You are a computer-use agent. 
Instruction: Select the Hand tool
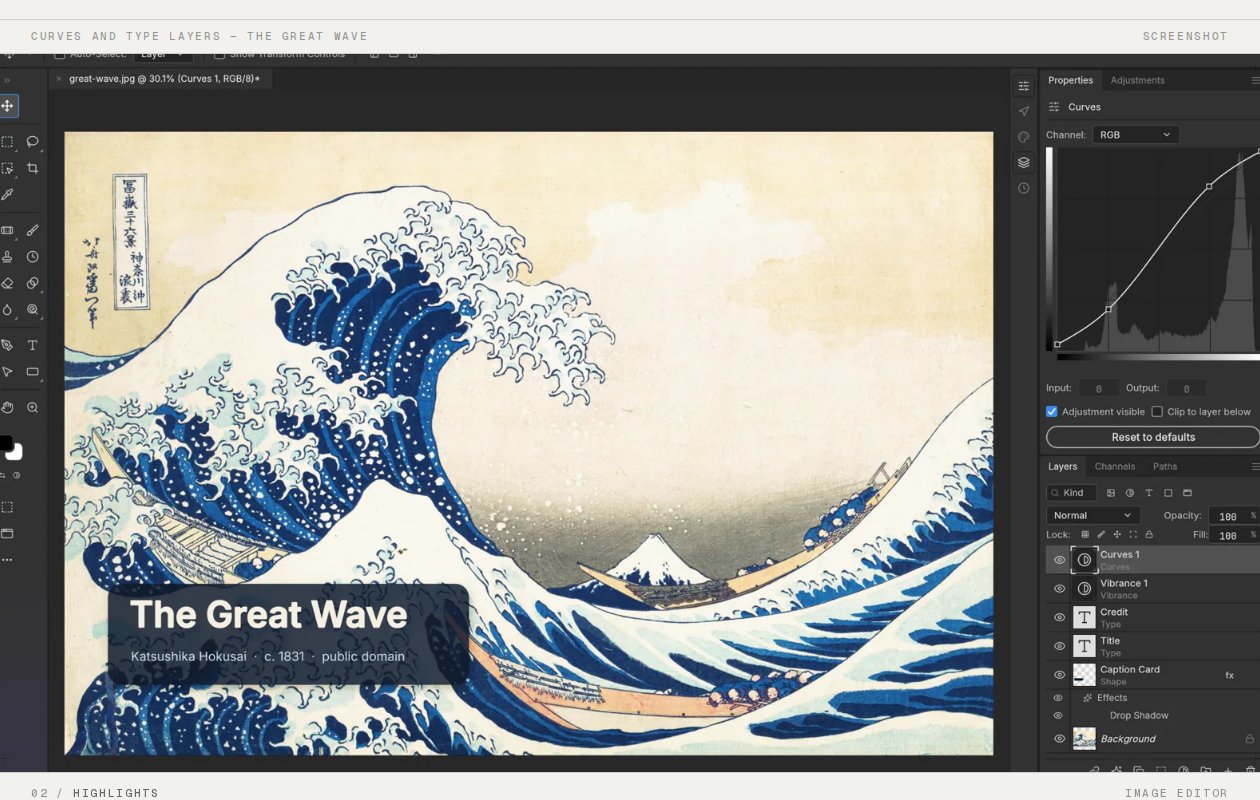click(7, 407)
